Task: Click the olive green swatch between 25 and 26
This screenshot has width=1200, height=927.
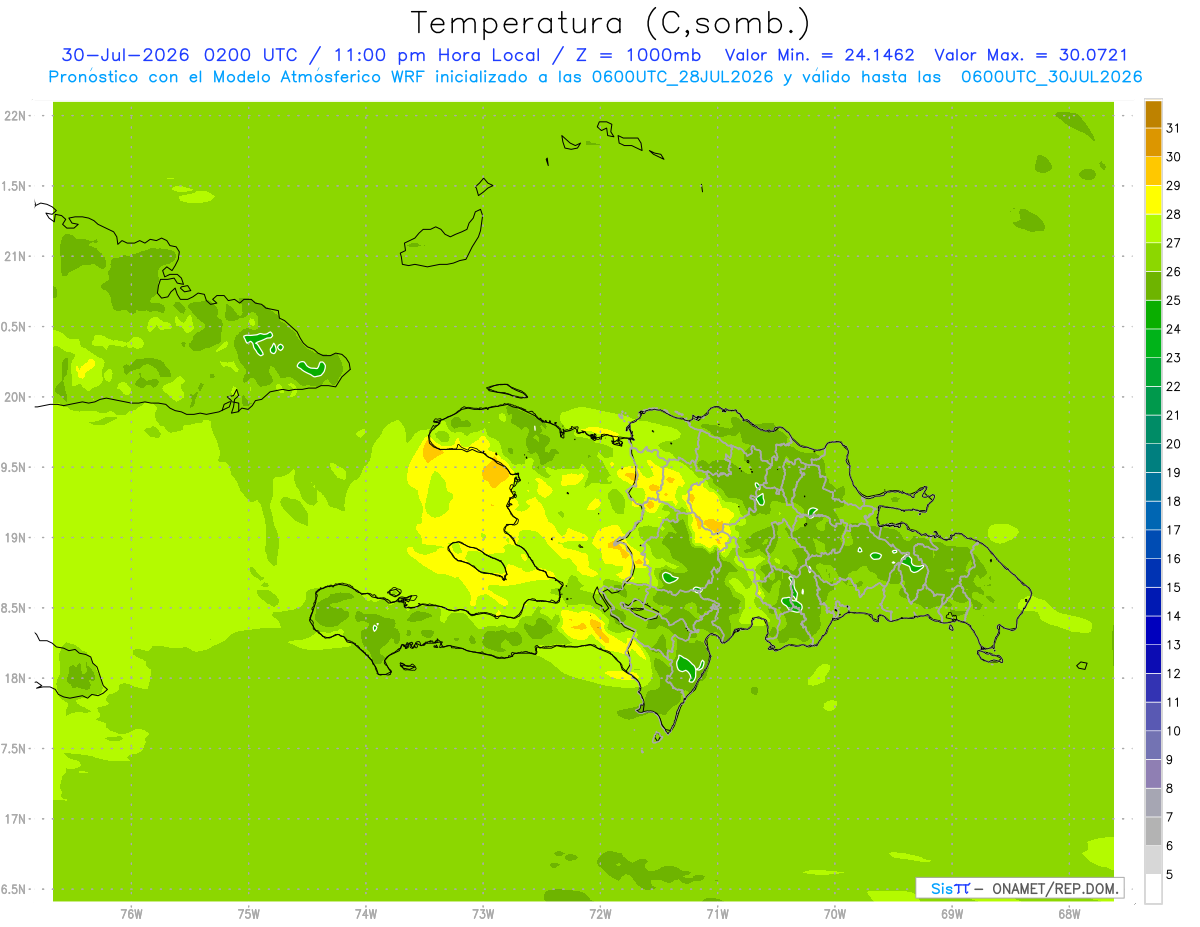Action: tap(1153, 286)
